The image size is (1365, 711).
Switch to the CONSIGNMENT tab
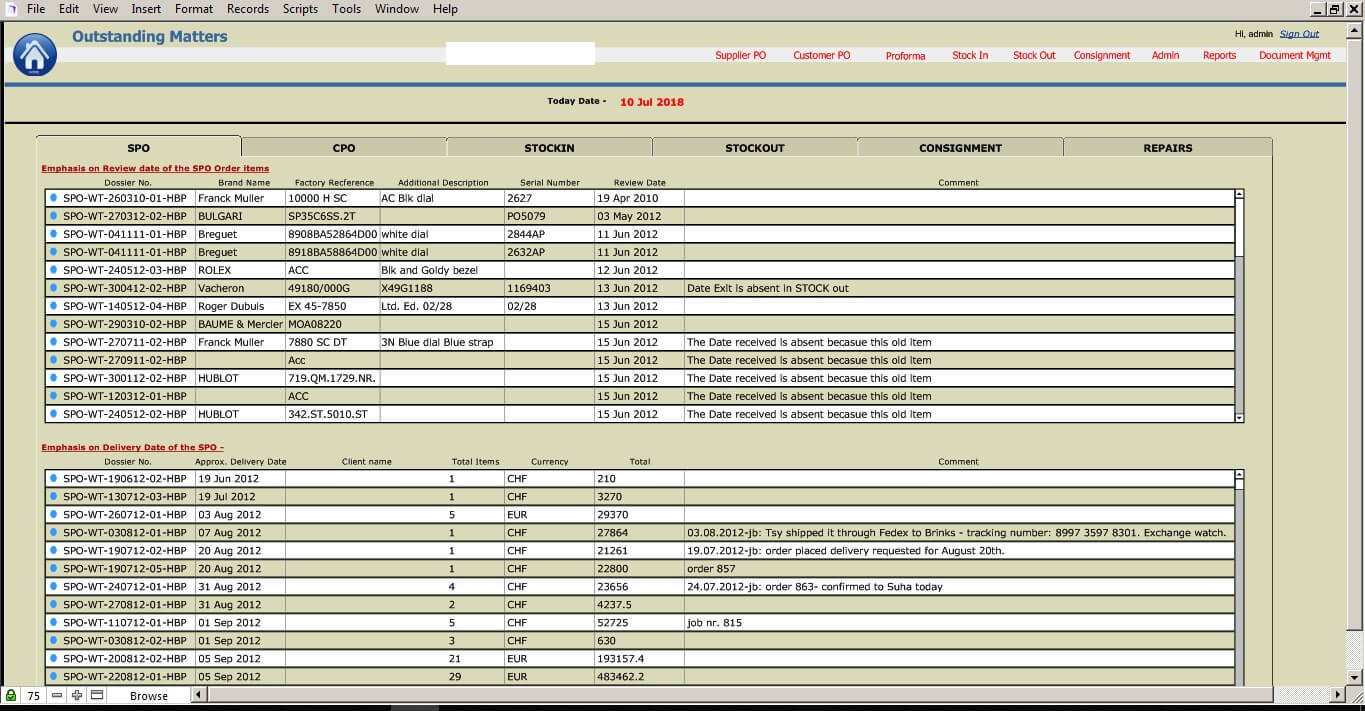click(x=960, y=148)
